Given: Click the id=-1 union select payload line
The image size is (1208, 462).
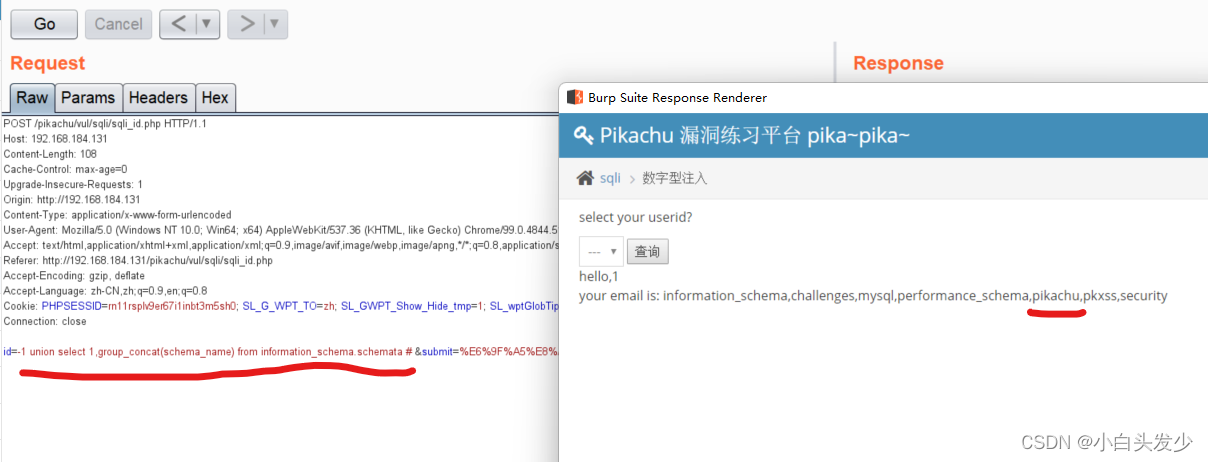Looking at the screenshot, I should [x=280, y=352].
